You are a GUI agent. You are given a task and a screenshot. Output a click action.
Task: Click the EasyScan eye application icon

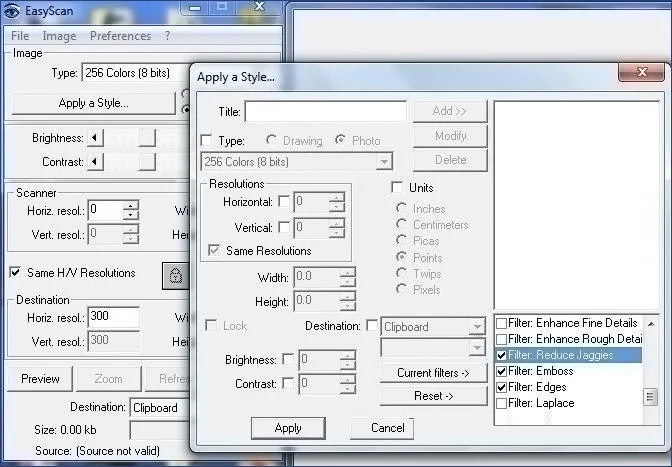coord(12,11)
